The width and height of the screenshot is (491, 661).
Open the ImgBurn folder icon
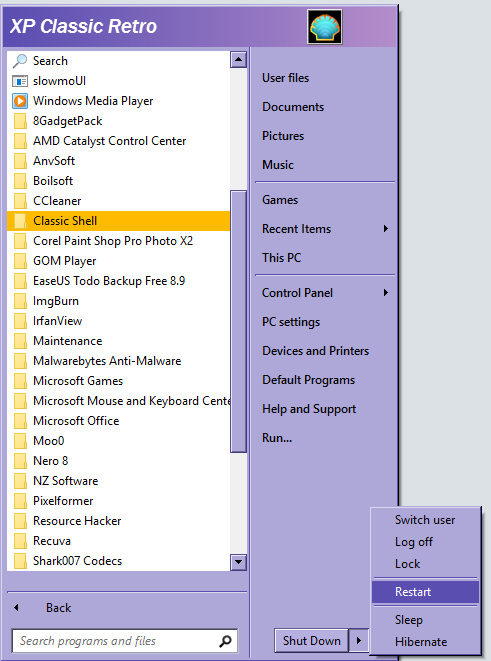point(20,301)
